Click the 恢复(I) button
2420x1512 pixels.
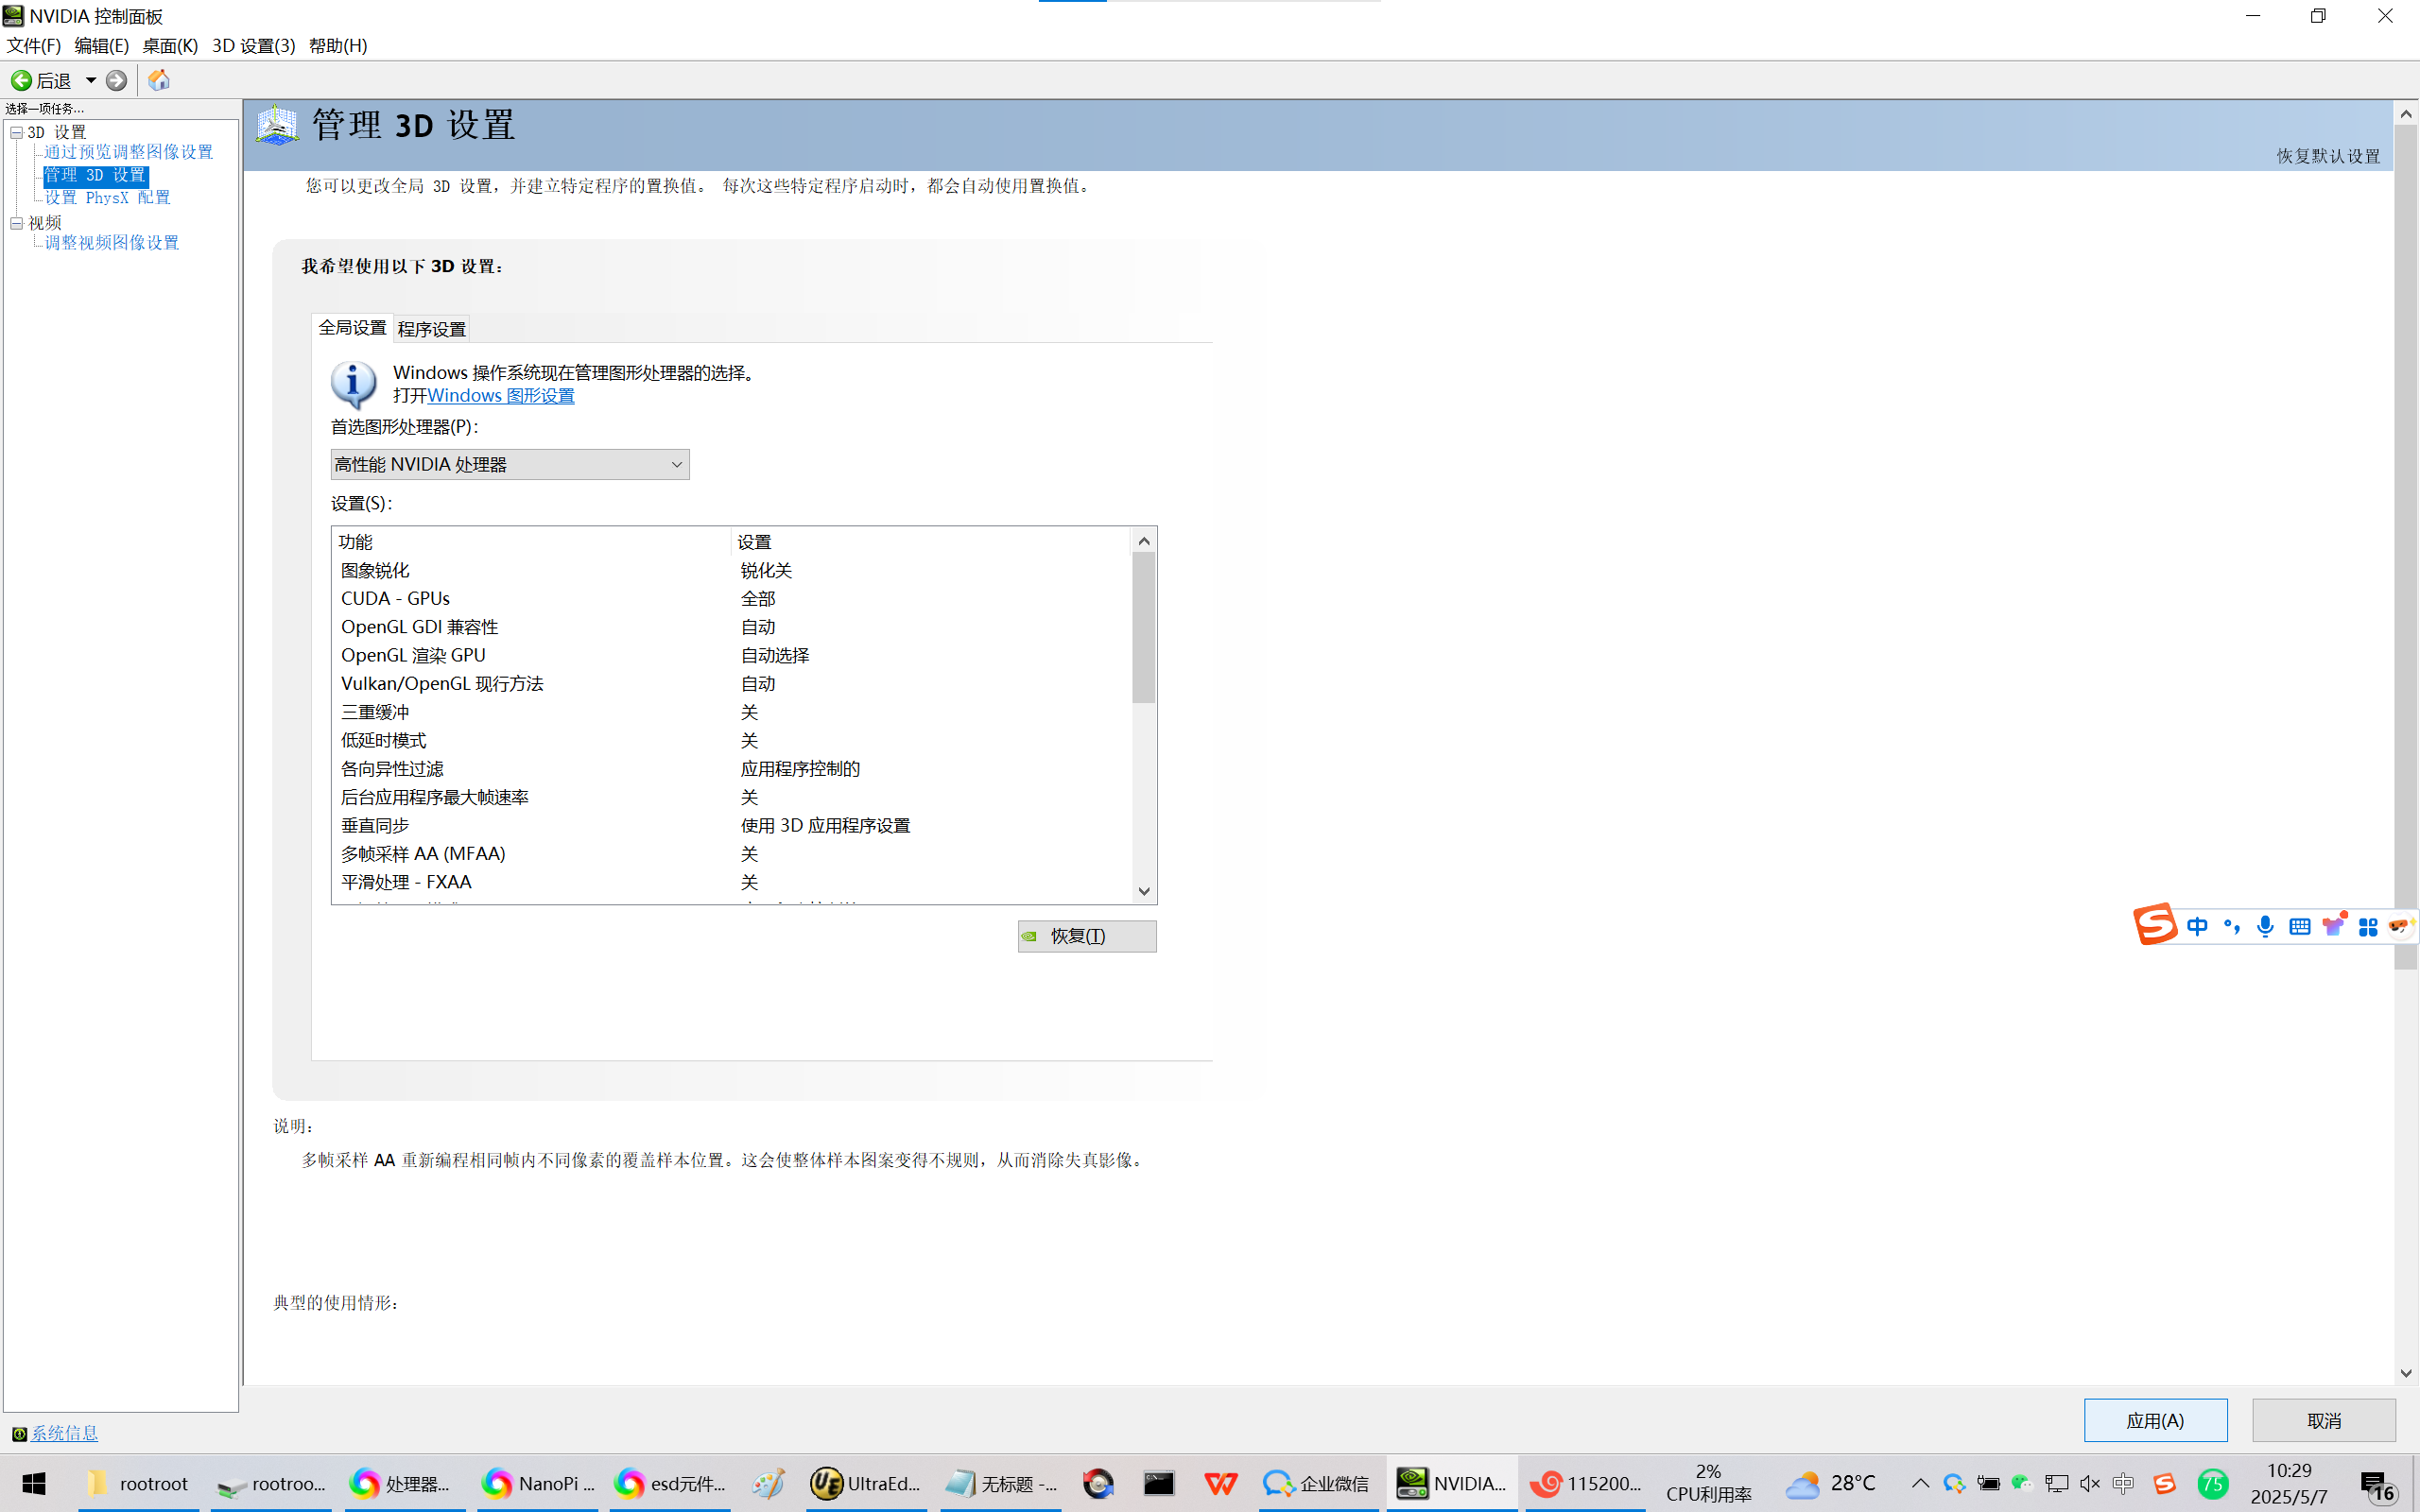point(1086,936)
